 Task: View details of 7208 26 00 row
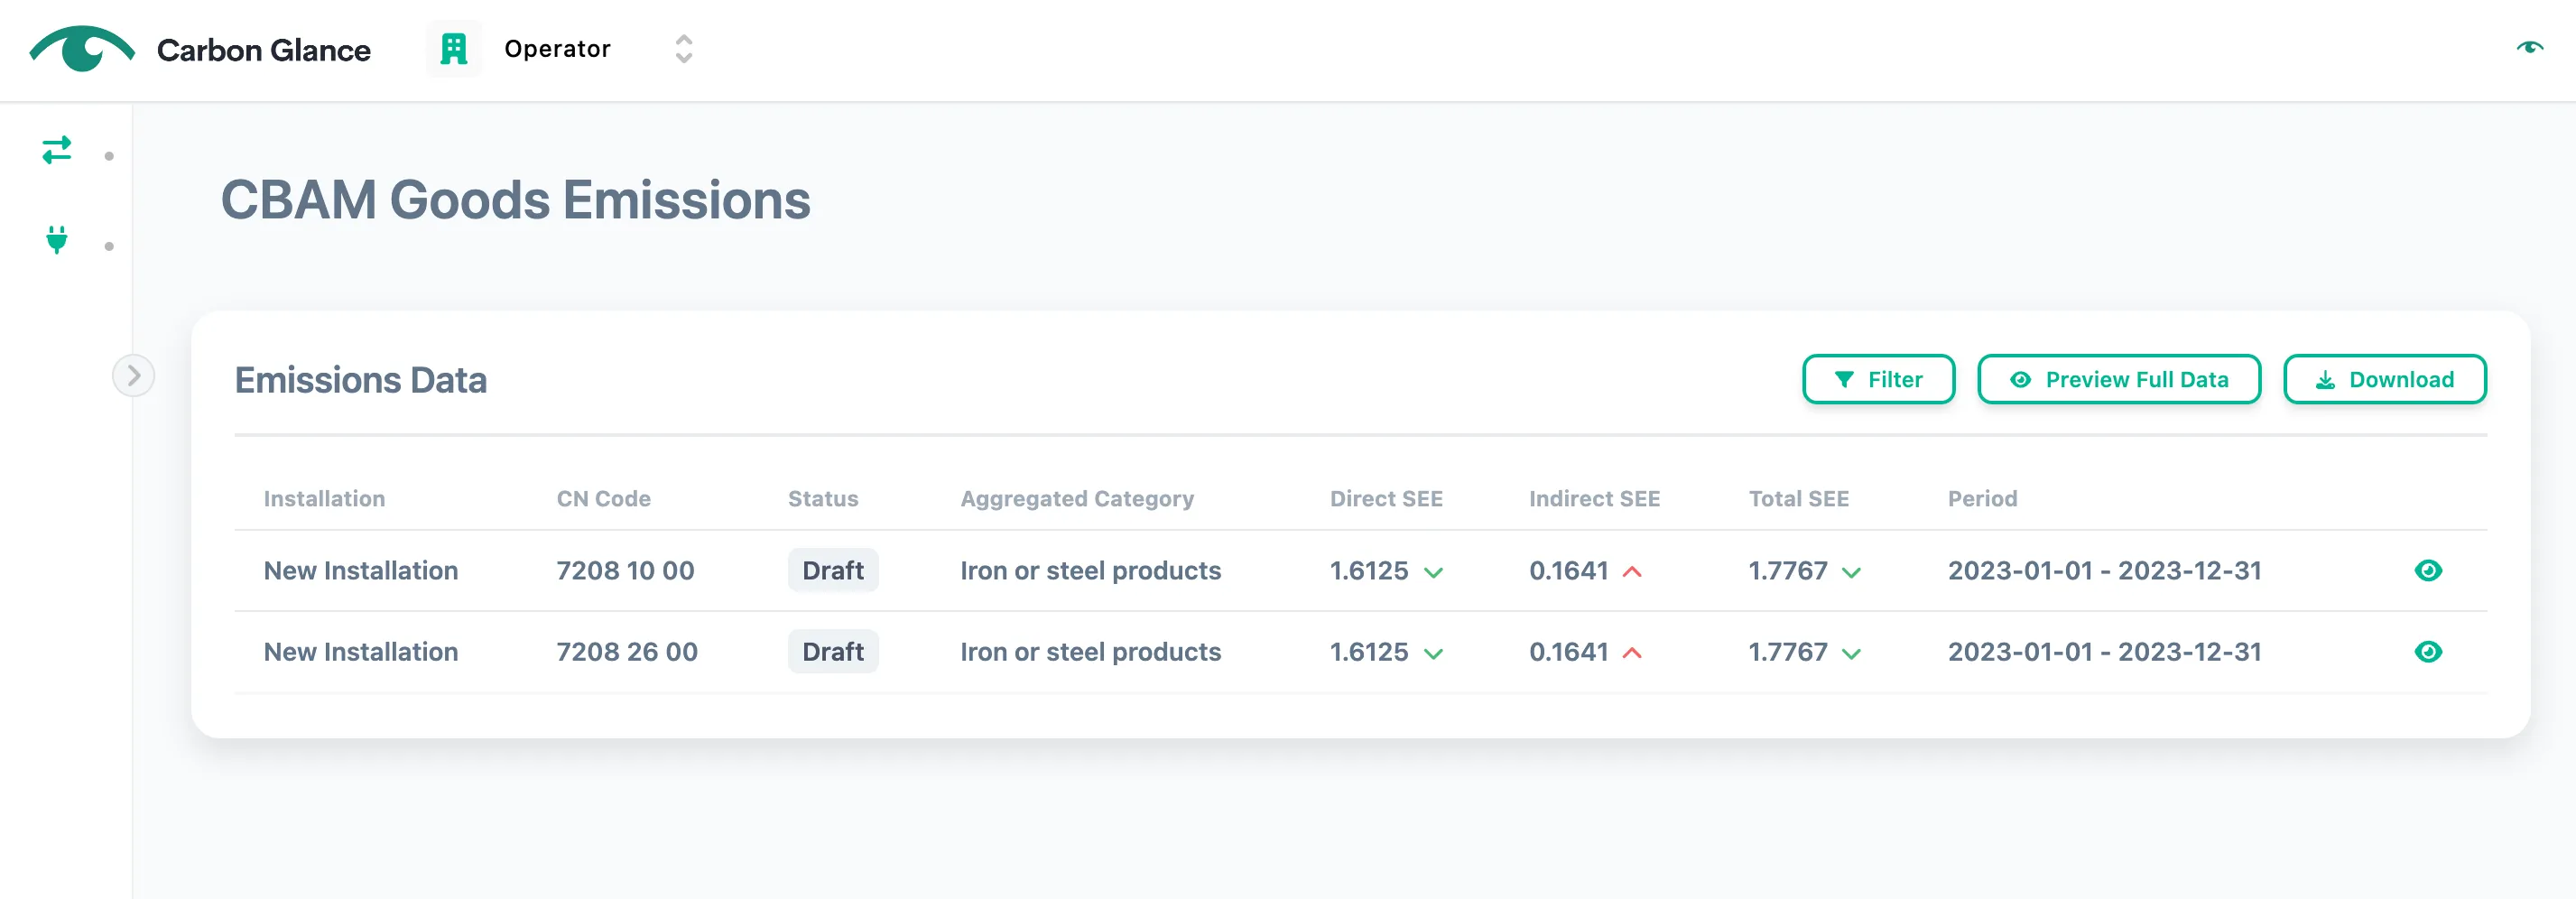click(2427, 651)
